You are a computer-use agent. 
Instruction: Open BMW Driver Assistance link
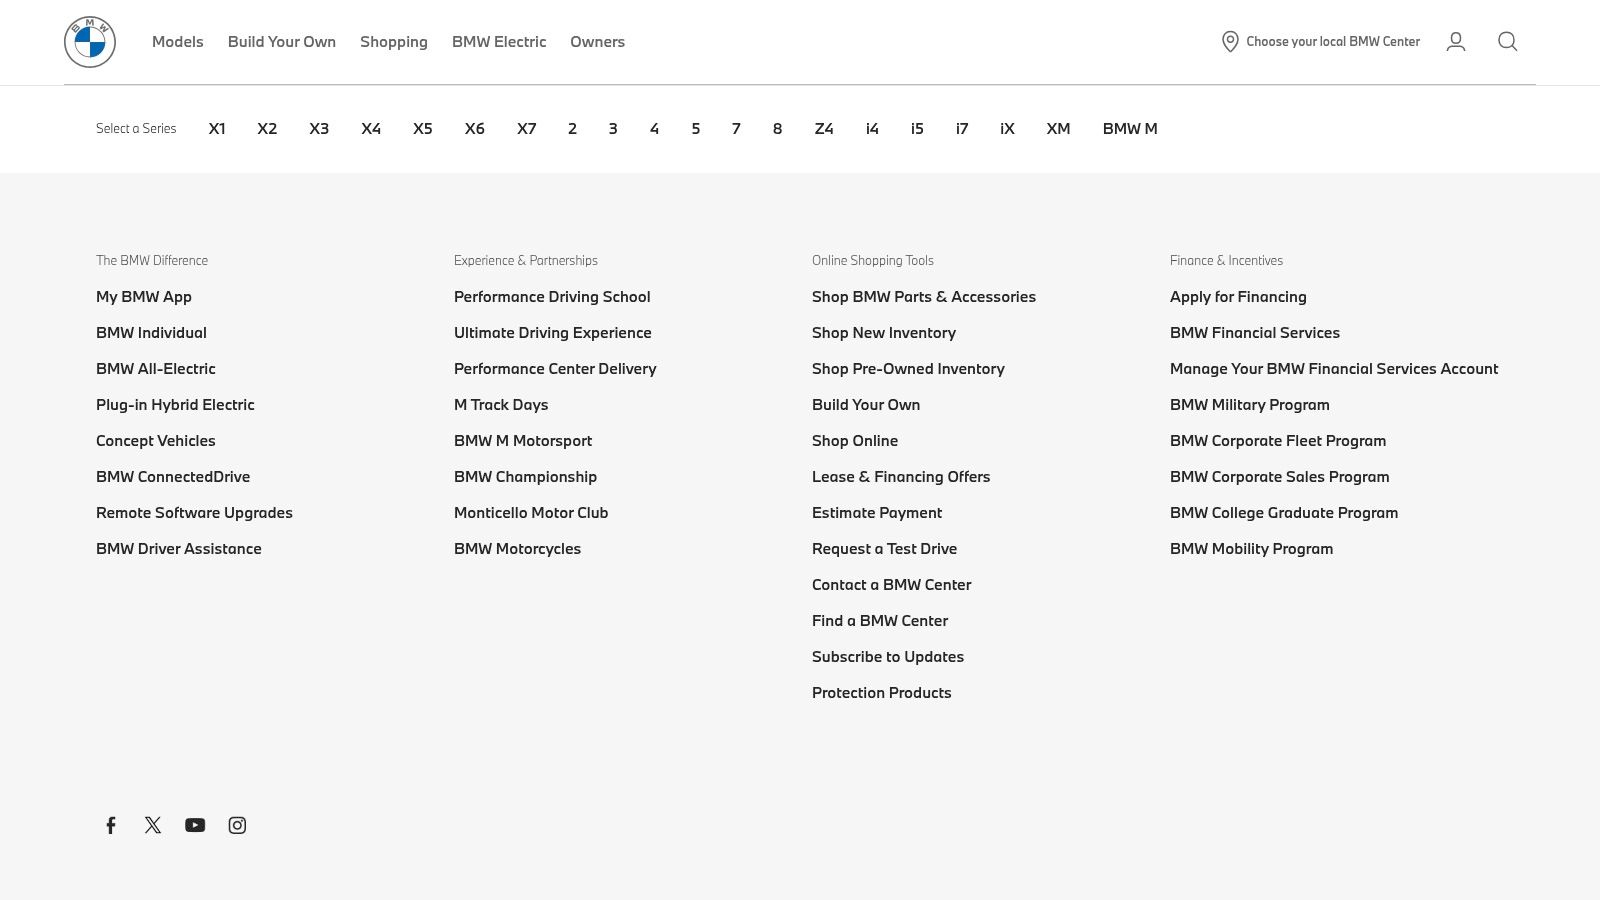point(179,549)
